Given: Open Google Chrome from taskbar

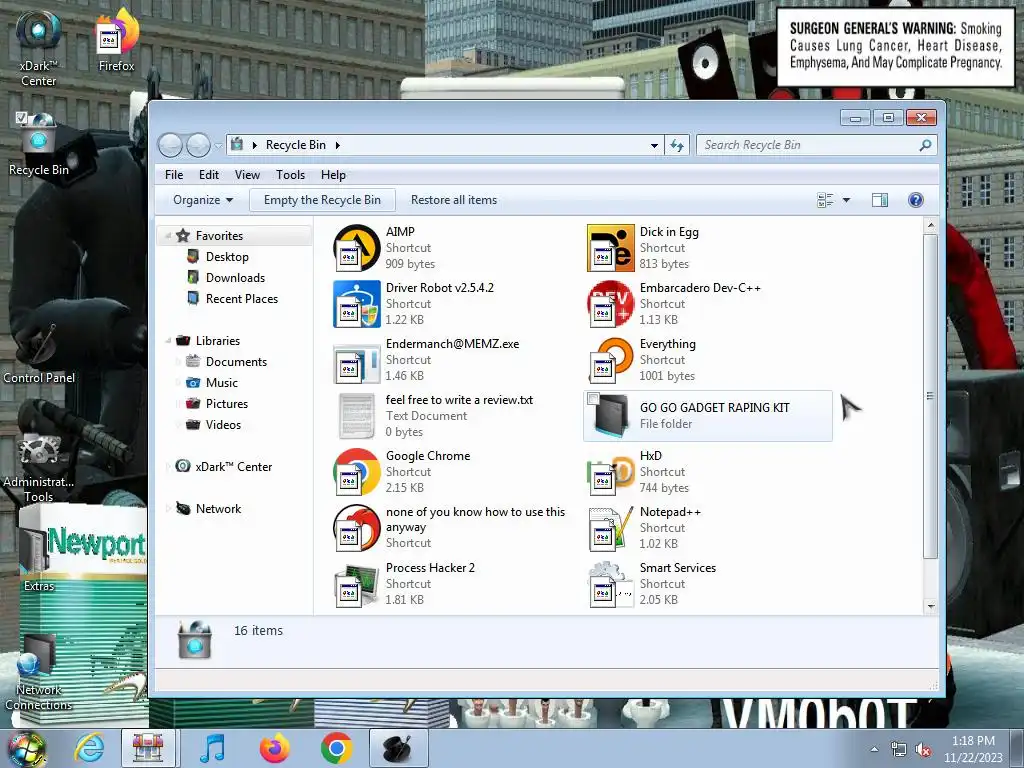Looking at the screenshot, I should point(336,748).
